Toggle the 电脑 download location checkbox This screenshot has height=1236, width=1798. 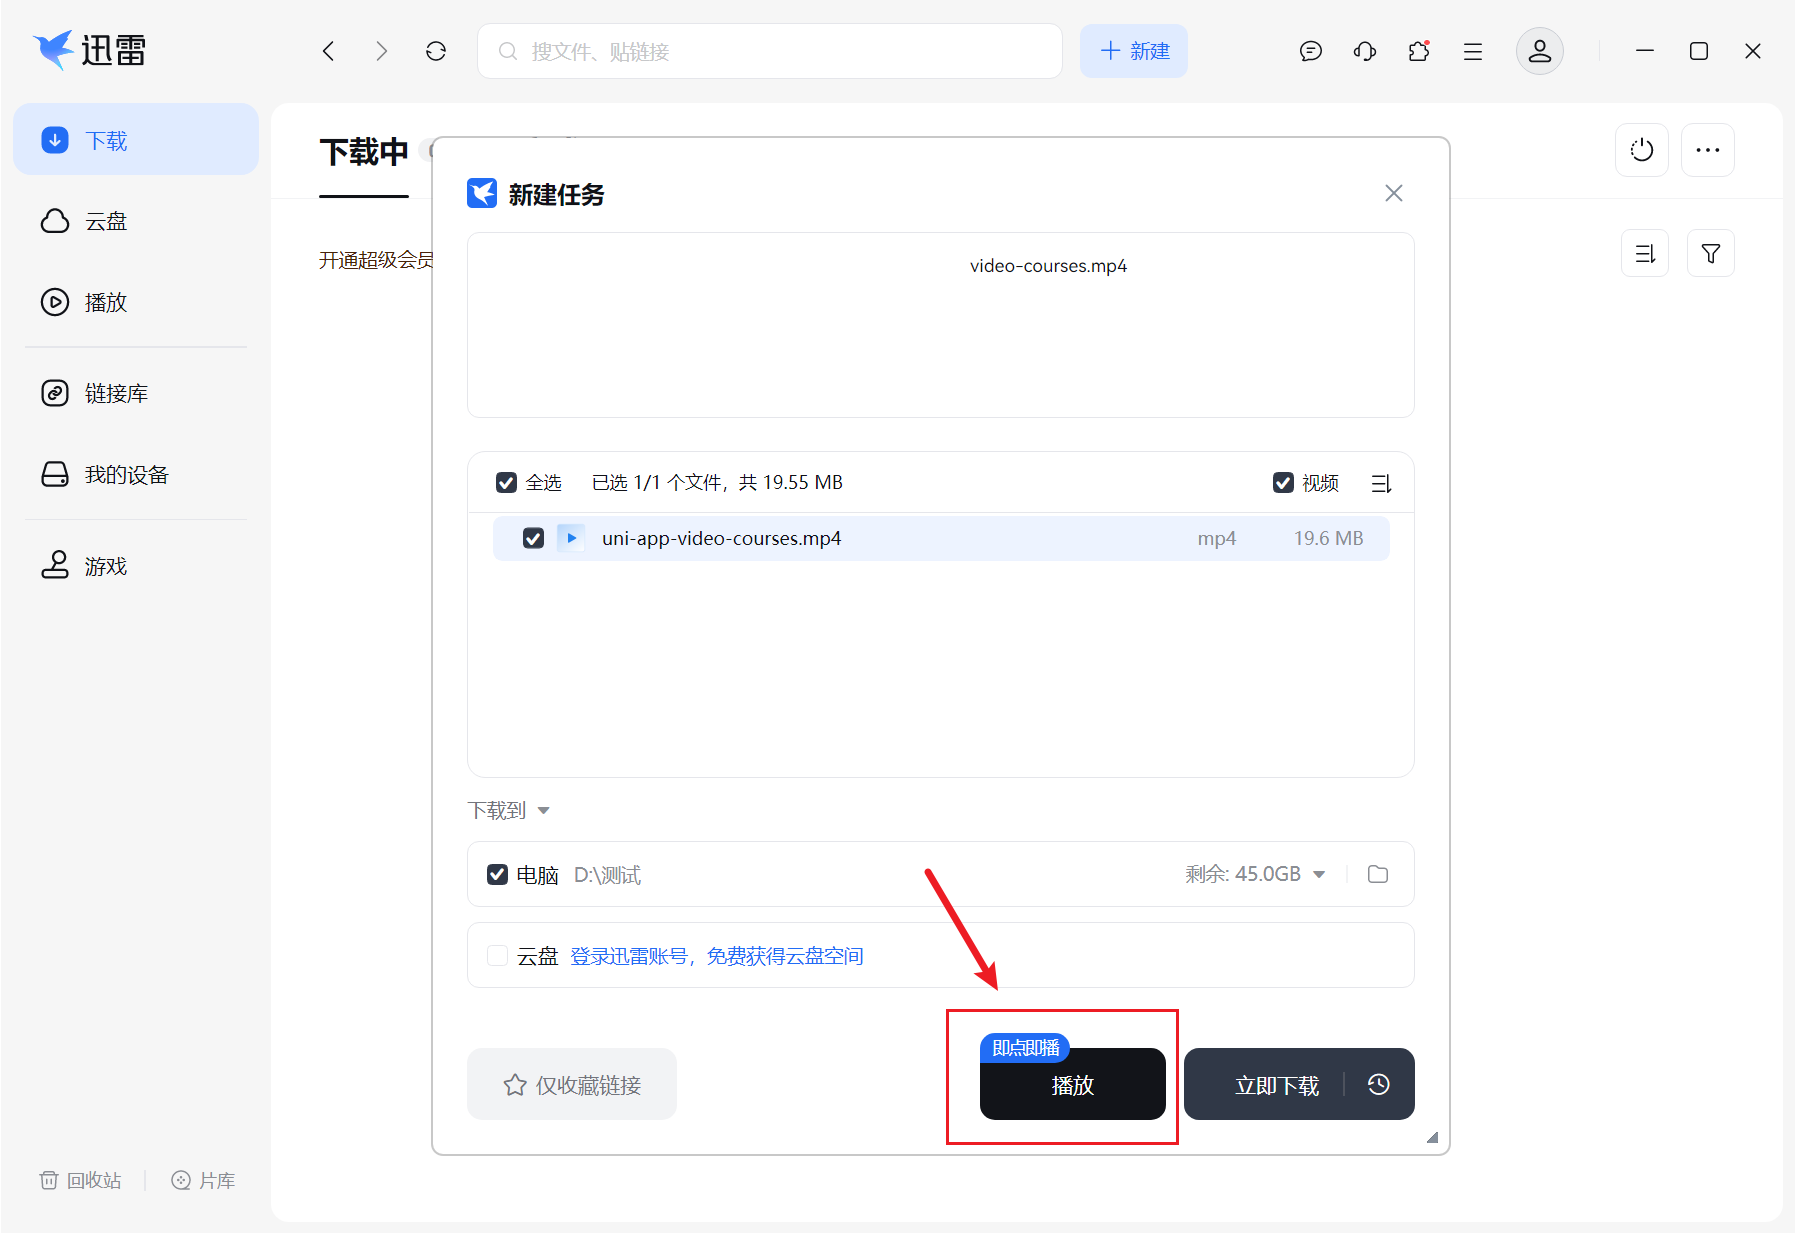click(x=497, y=875)
